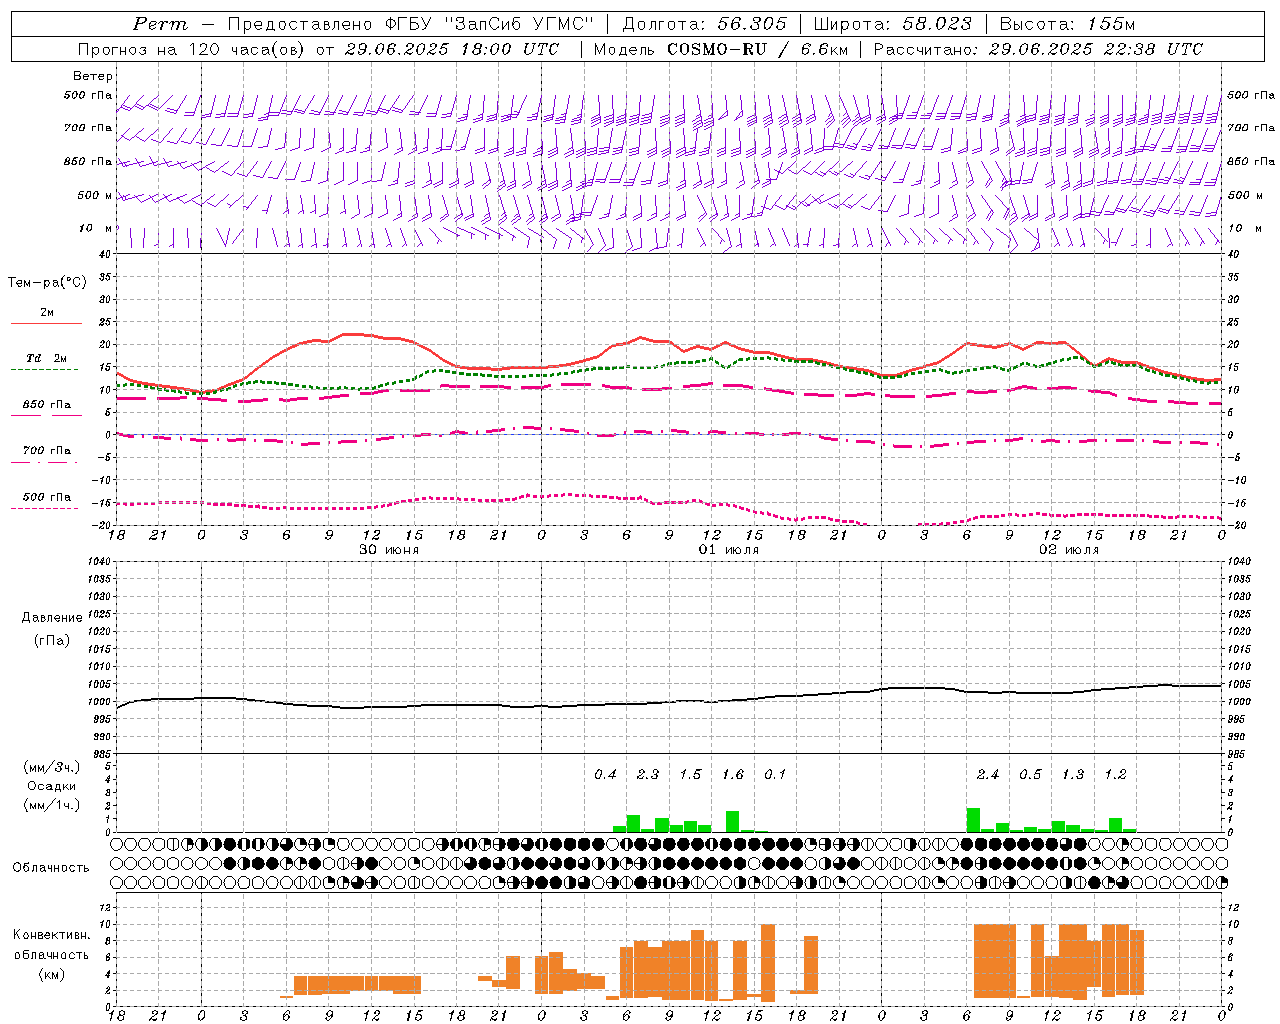This screenshot has height=1024, width=1280.
Task: Click the "Ветер" wind panel label
Action: 93,76
